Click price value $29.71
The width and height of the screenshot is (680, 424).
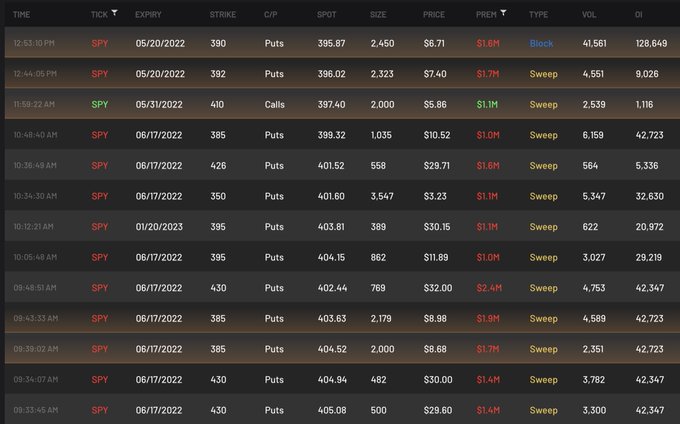pos(437,166)
